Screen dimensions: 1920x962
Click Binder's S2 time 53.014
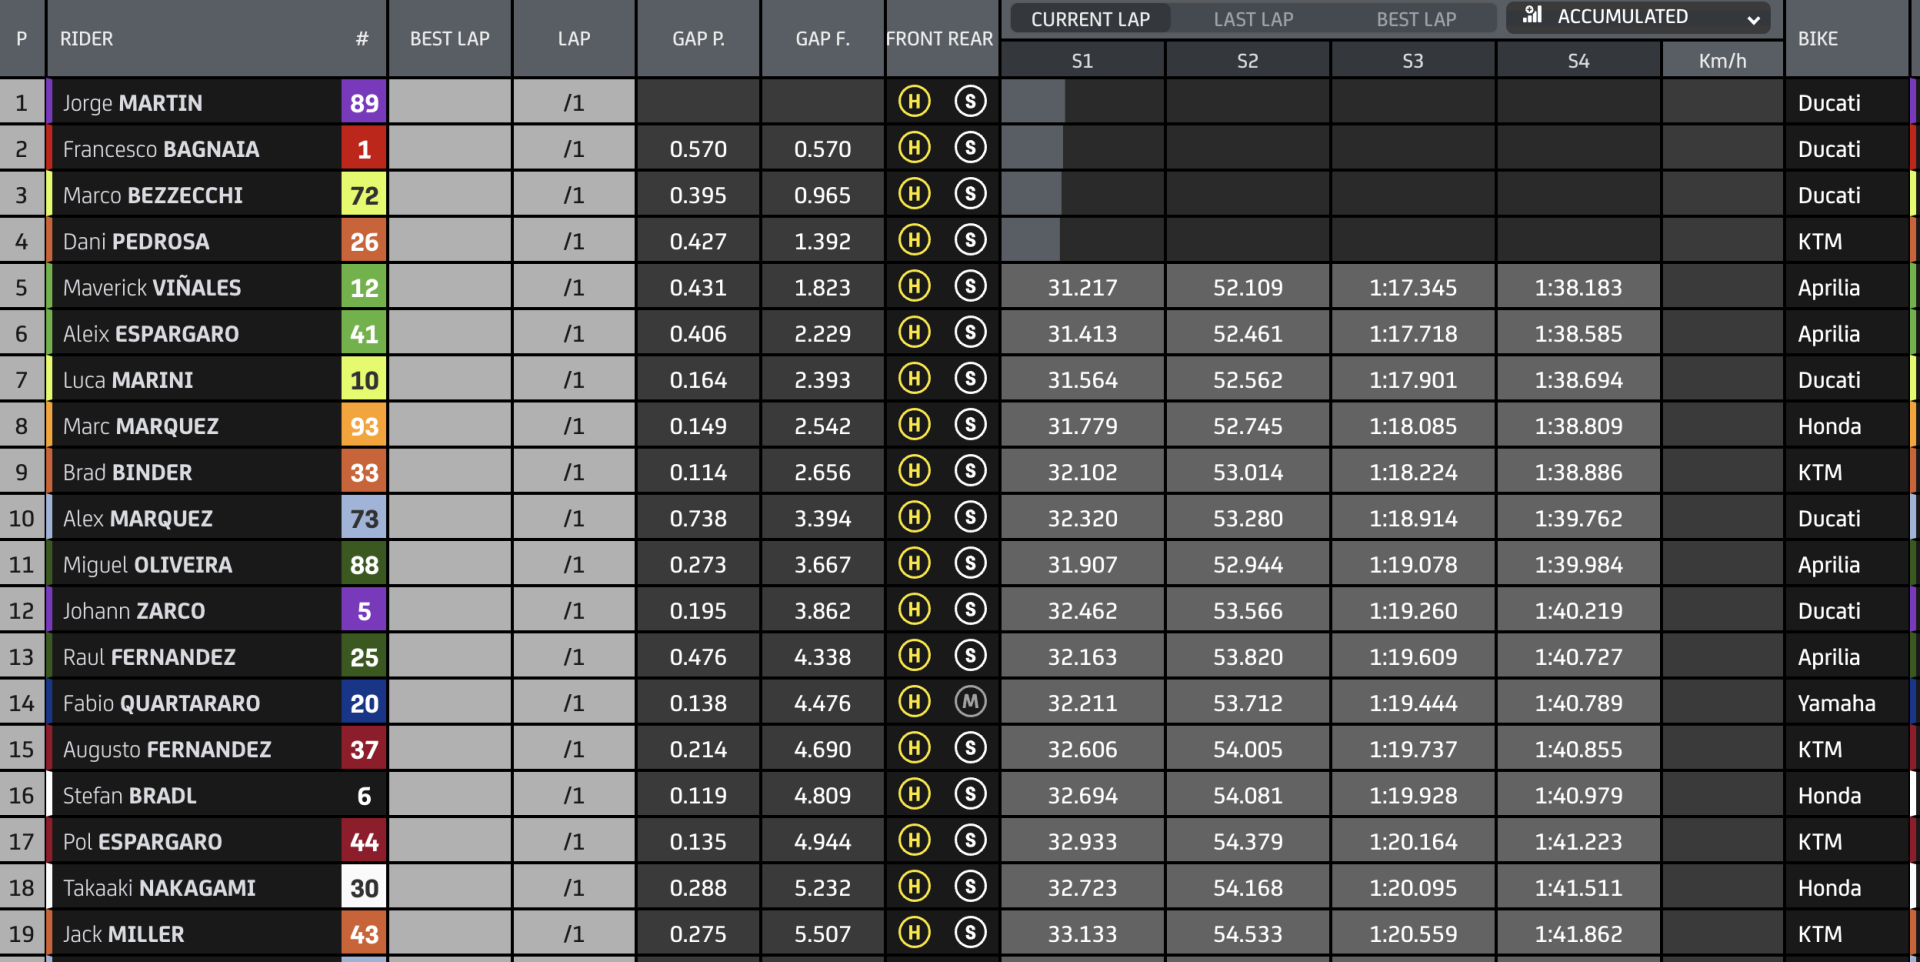point(1247,472)
